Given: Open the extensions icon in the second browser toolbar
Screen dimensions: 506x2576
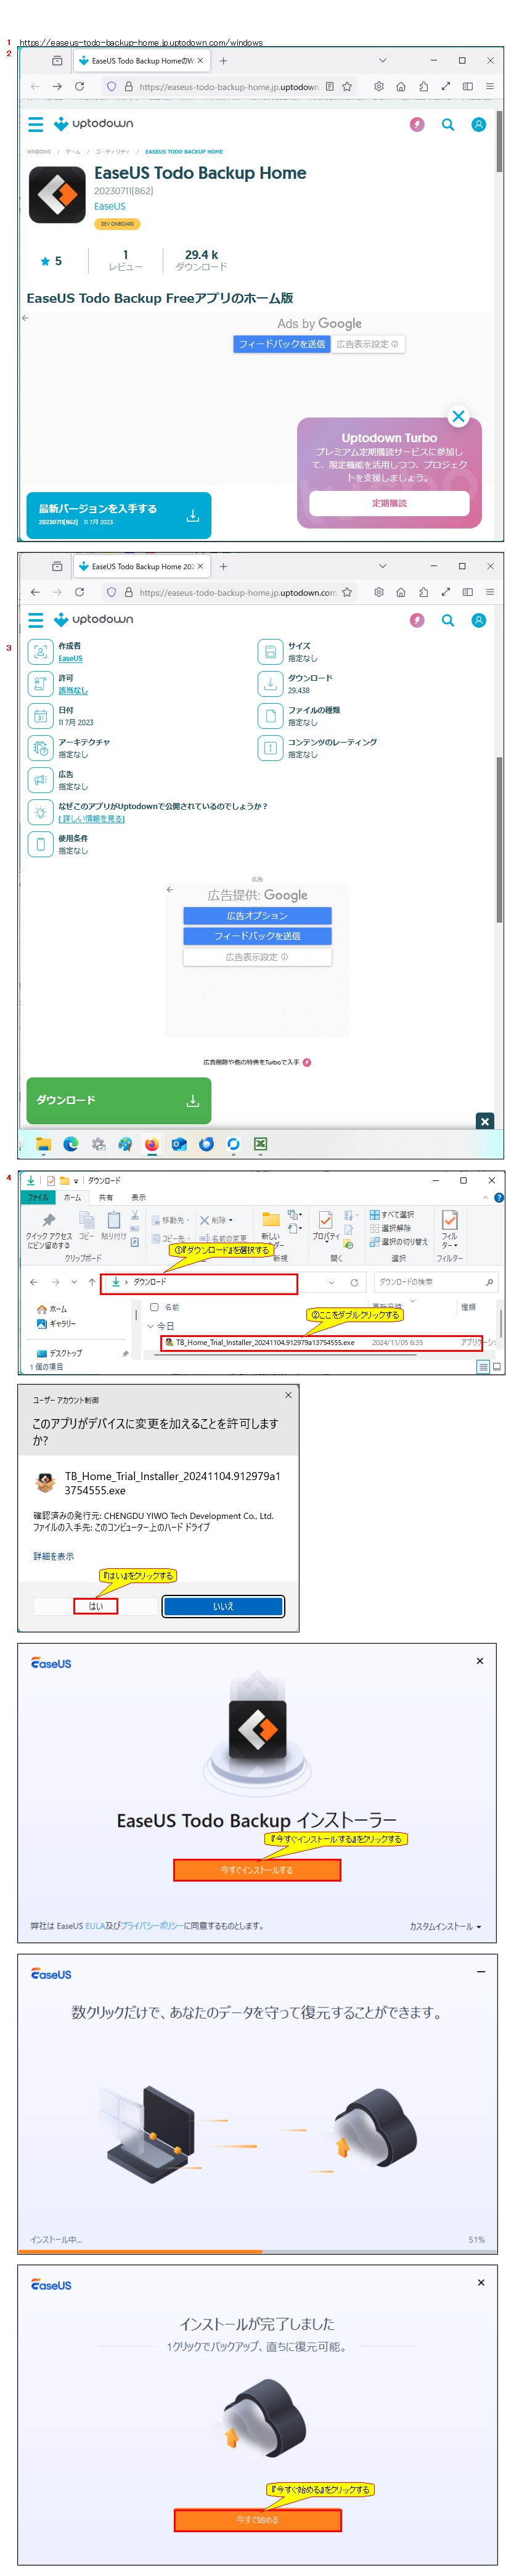Looking at the screenshot, I should 423,592.
